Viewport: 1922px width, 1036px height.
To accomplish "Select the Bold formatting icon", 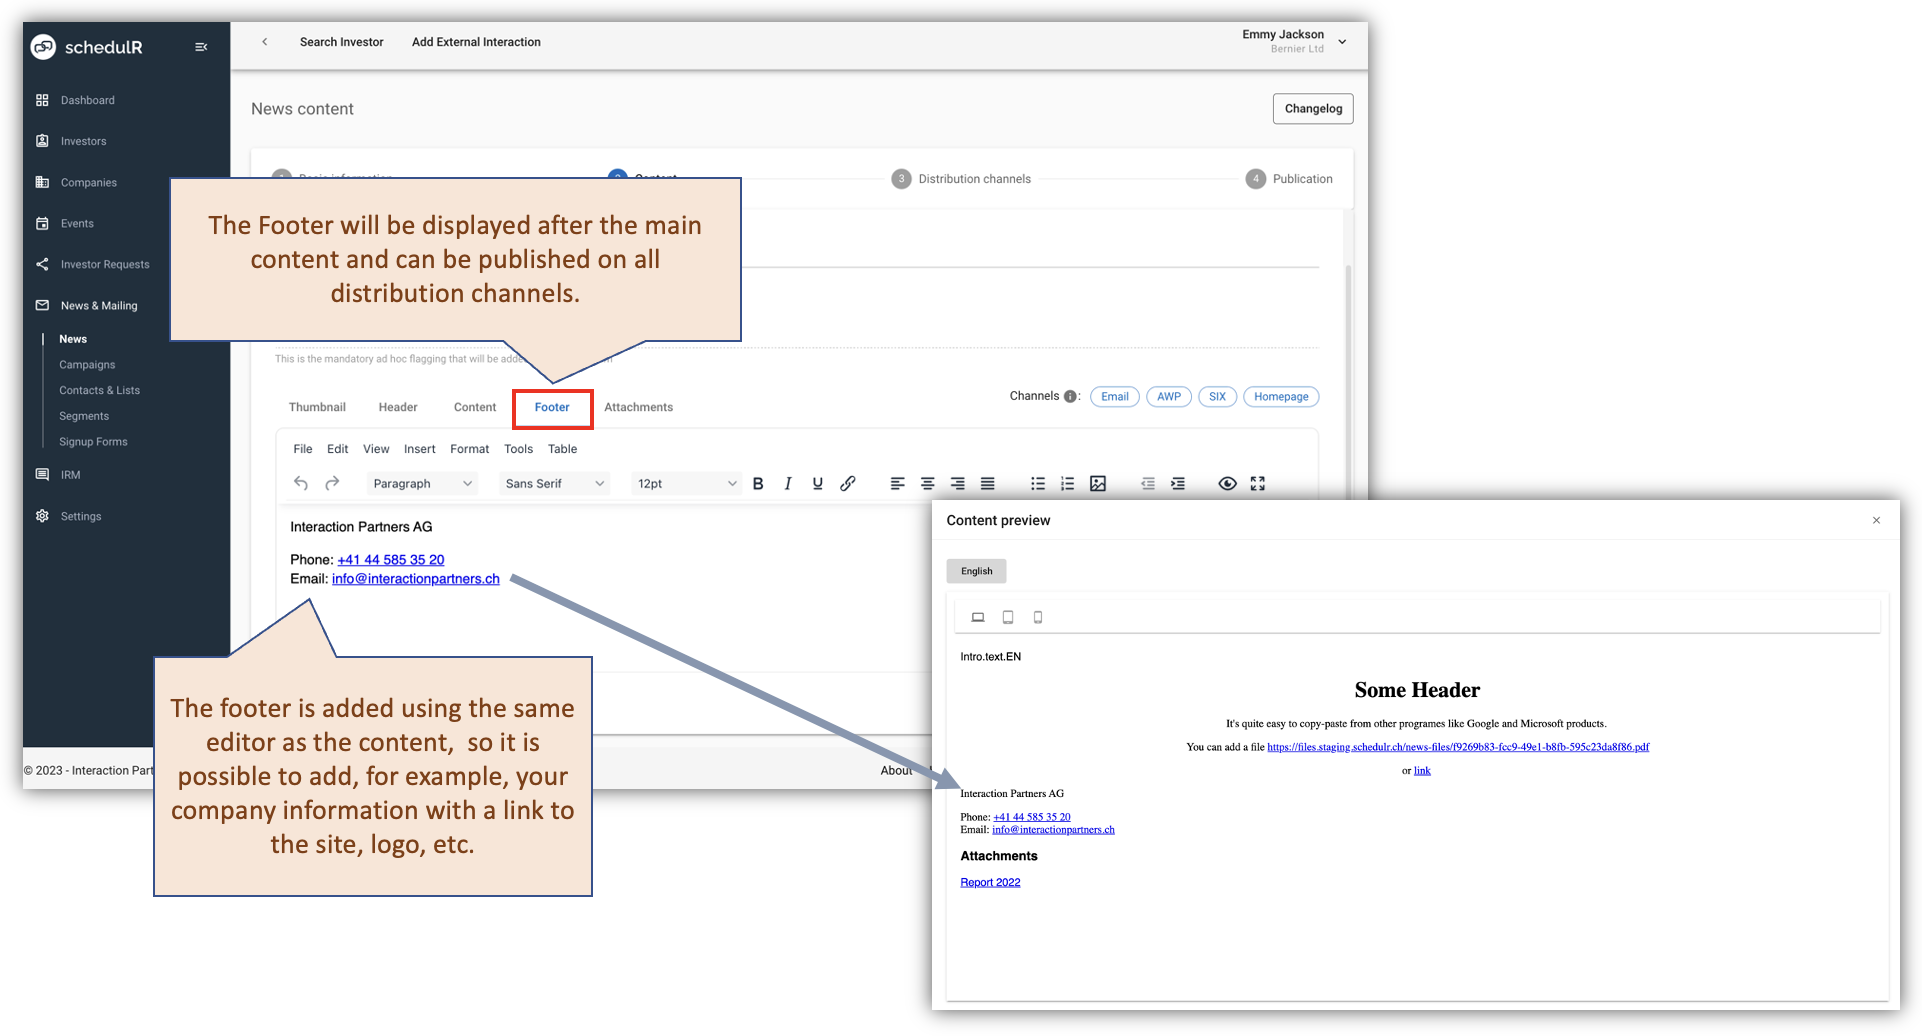I will (758, 483).
